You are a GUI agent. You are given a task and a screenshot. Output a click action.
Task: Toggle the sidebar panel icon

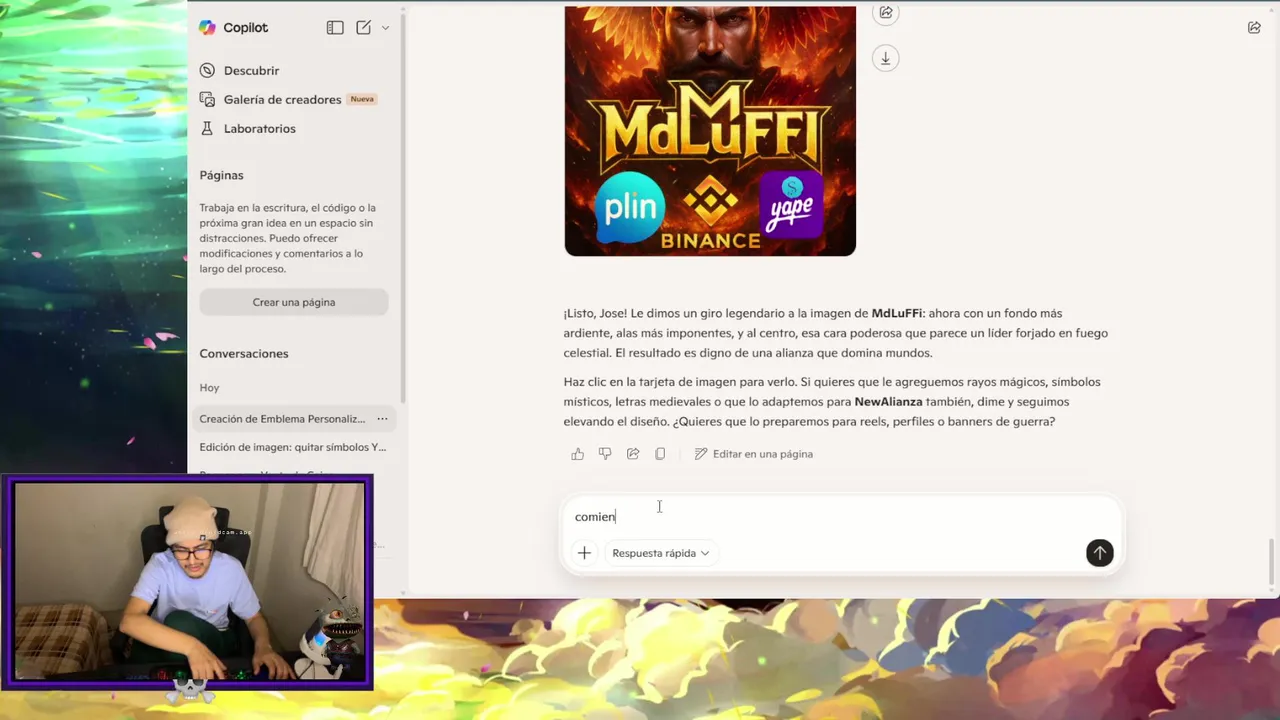pos(335,28)
